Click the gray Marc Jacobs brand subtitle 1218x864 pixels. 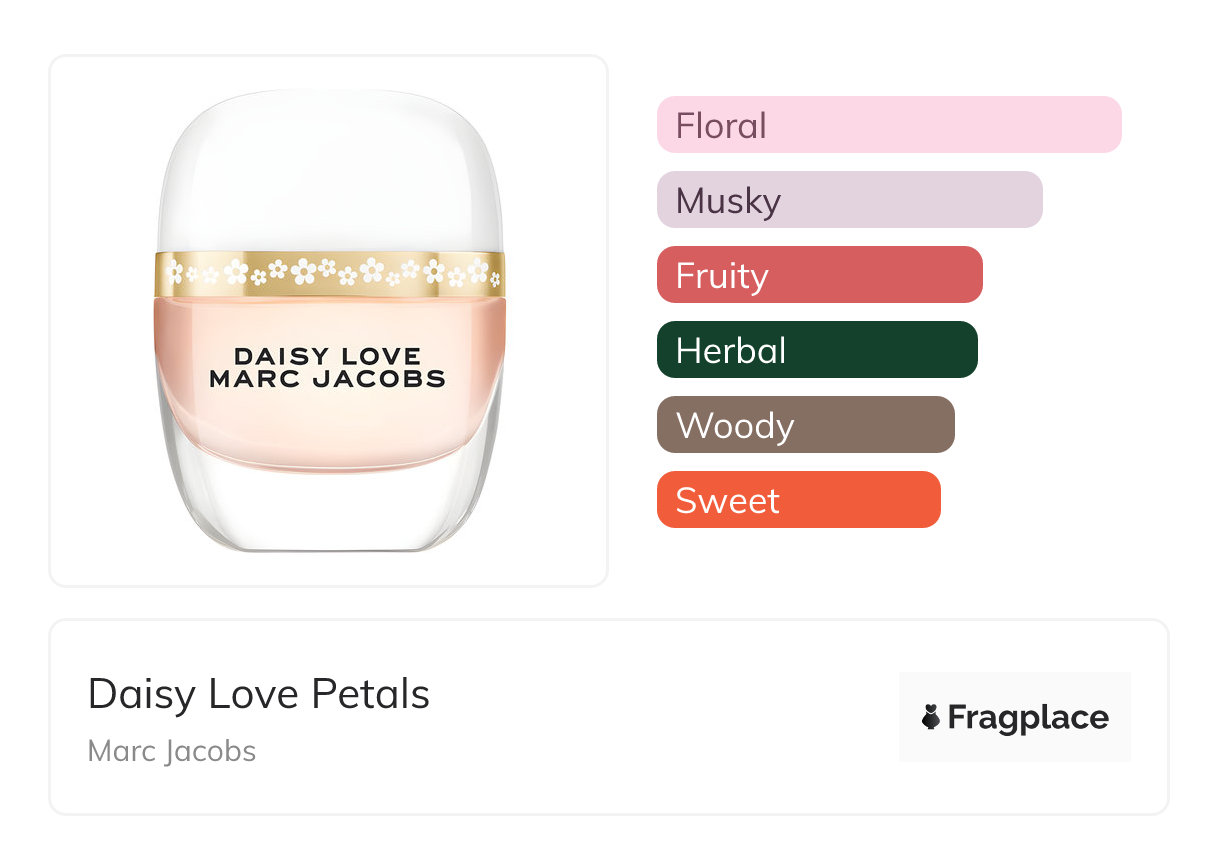coord(172,751)
